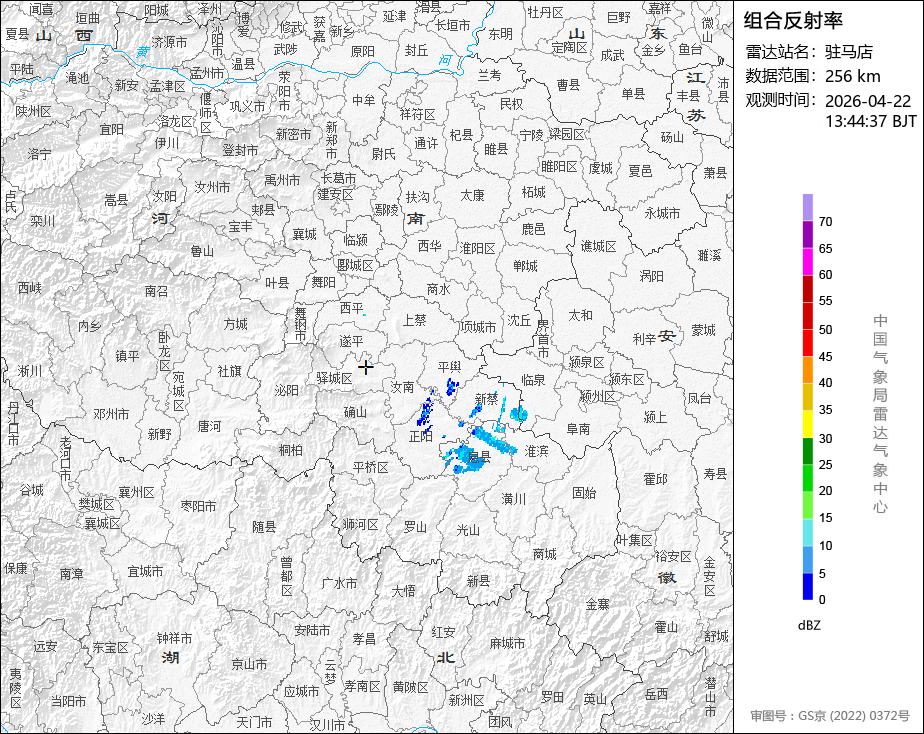The width and height of the screenshot is (924, 734).
Task: Click the 罗山 map label
Action: 415,527
